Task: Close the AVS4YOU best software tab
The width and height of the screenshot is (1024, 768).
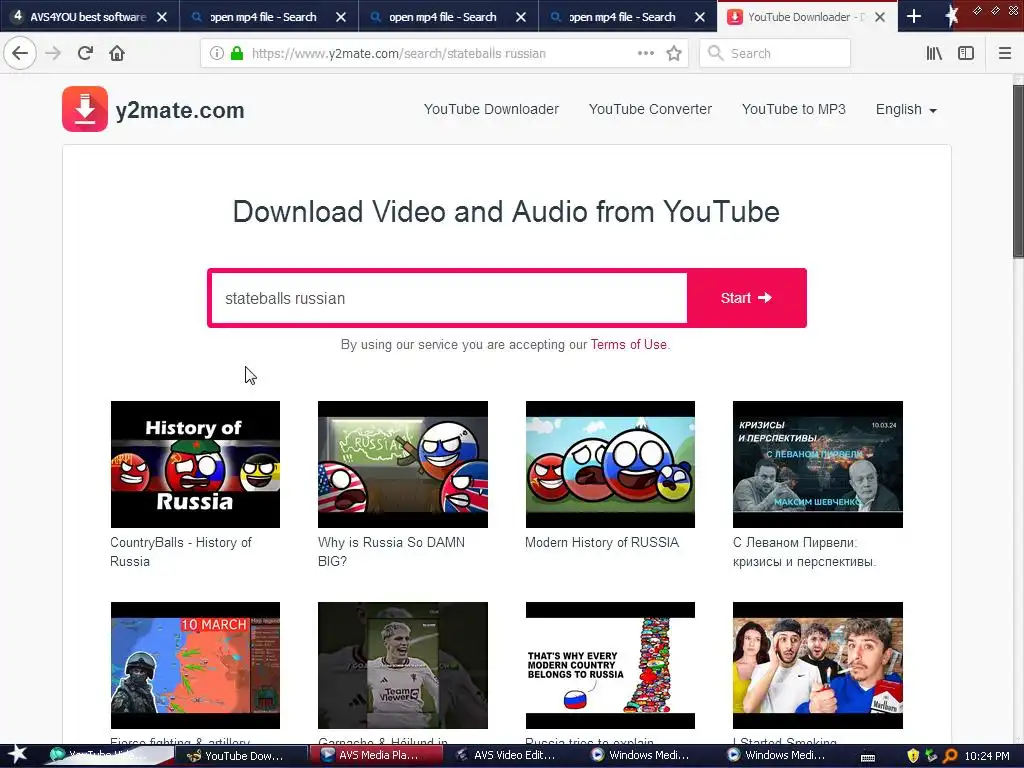Action: tap(162, 17)
